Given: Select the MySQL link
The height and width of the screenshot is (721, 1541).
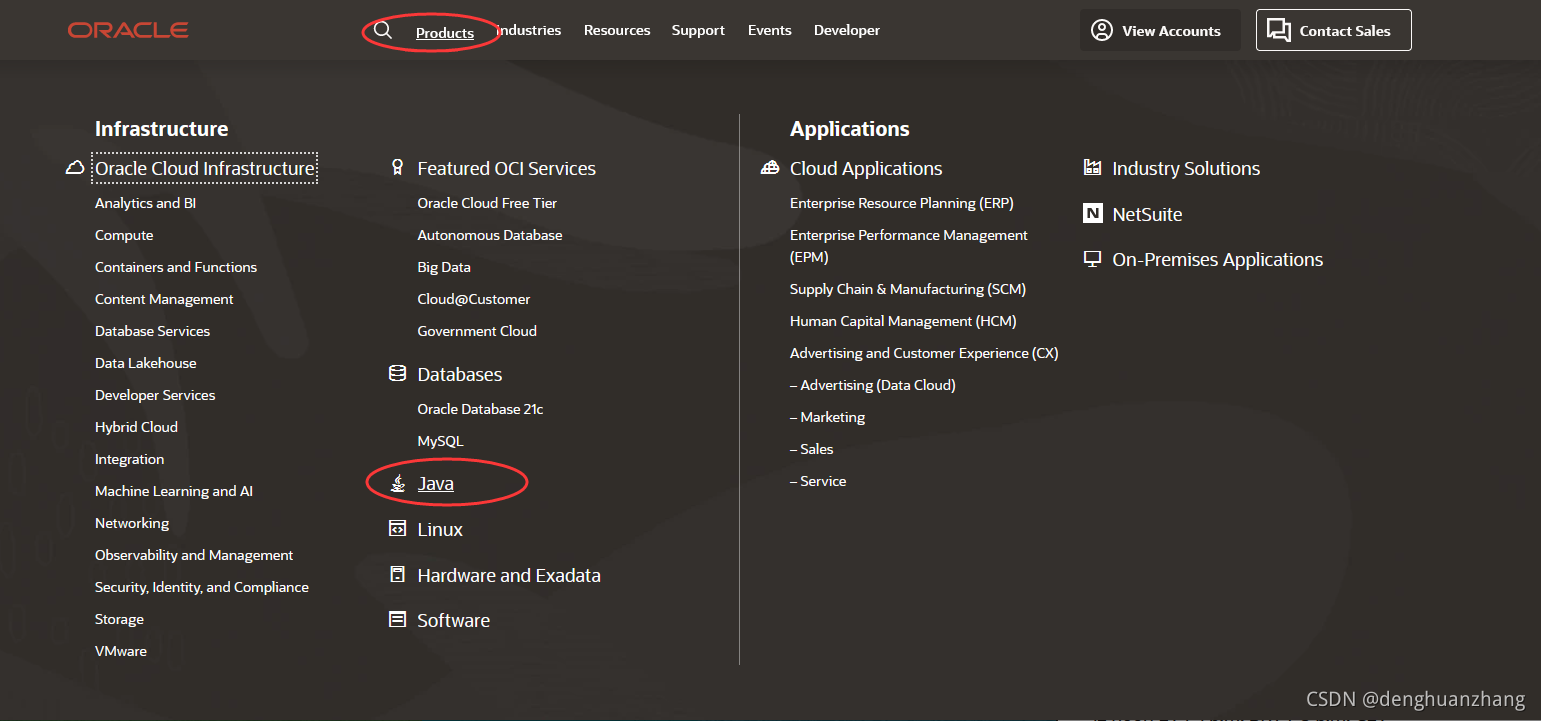Looking at the screenshot, I should [440, 441].
